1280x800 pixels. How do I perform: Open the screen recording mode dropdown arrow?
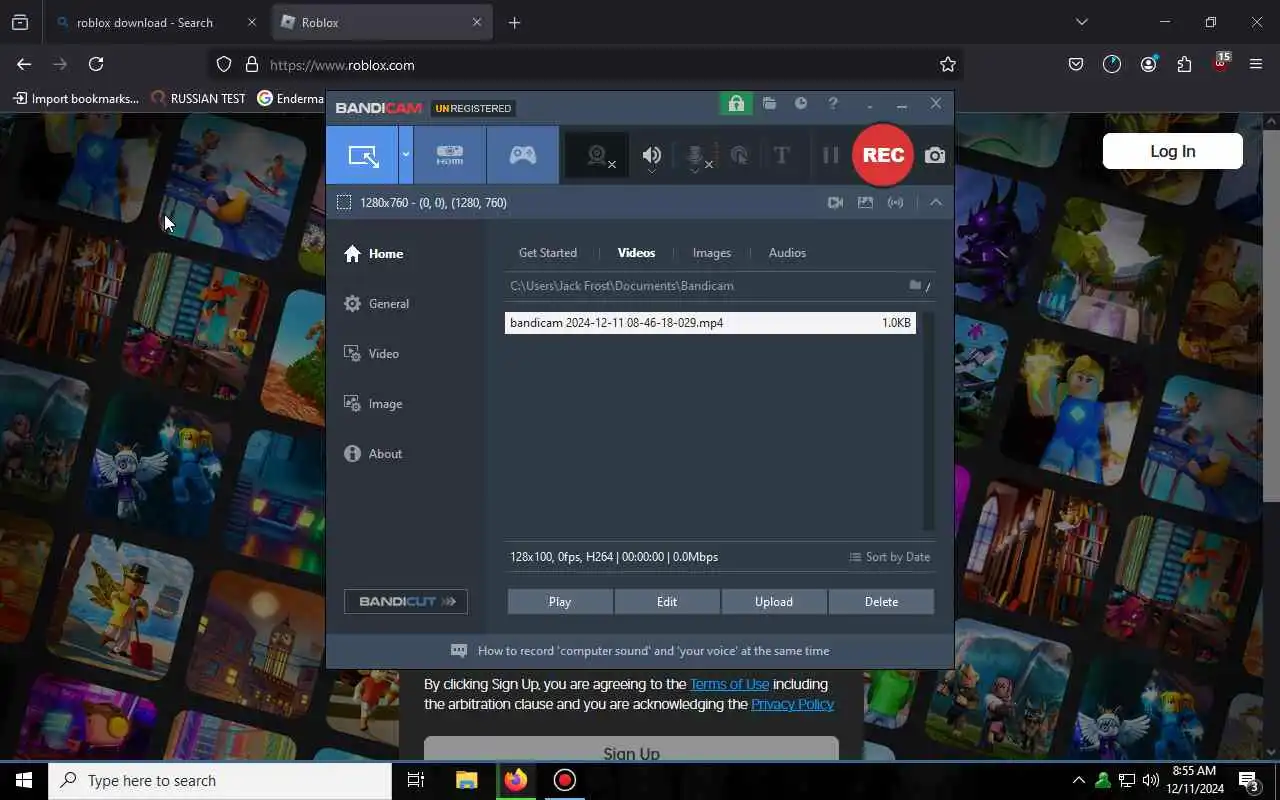[x=406, y=155]
